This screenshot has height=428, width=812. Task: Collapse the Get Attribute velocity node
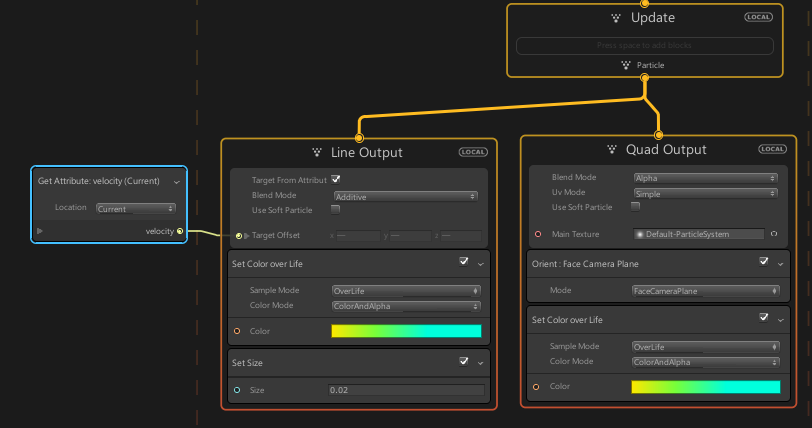[x=177, y=182]
